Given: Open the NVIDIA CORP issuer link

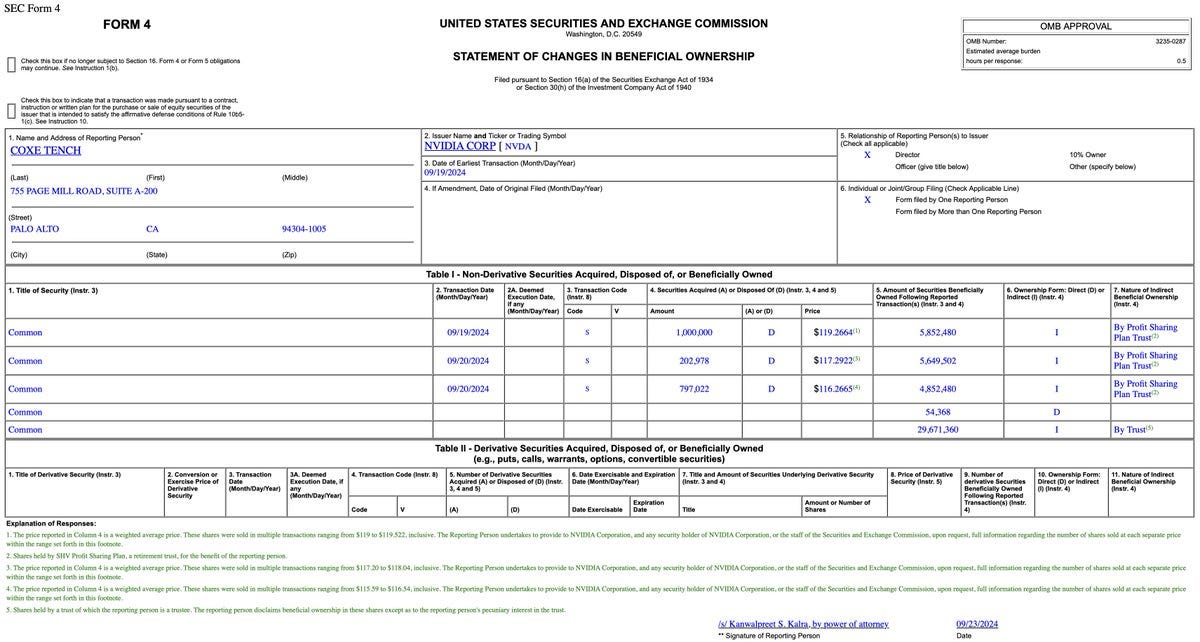Looking at the screenshot, I should (x=460, y=146).
